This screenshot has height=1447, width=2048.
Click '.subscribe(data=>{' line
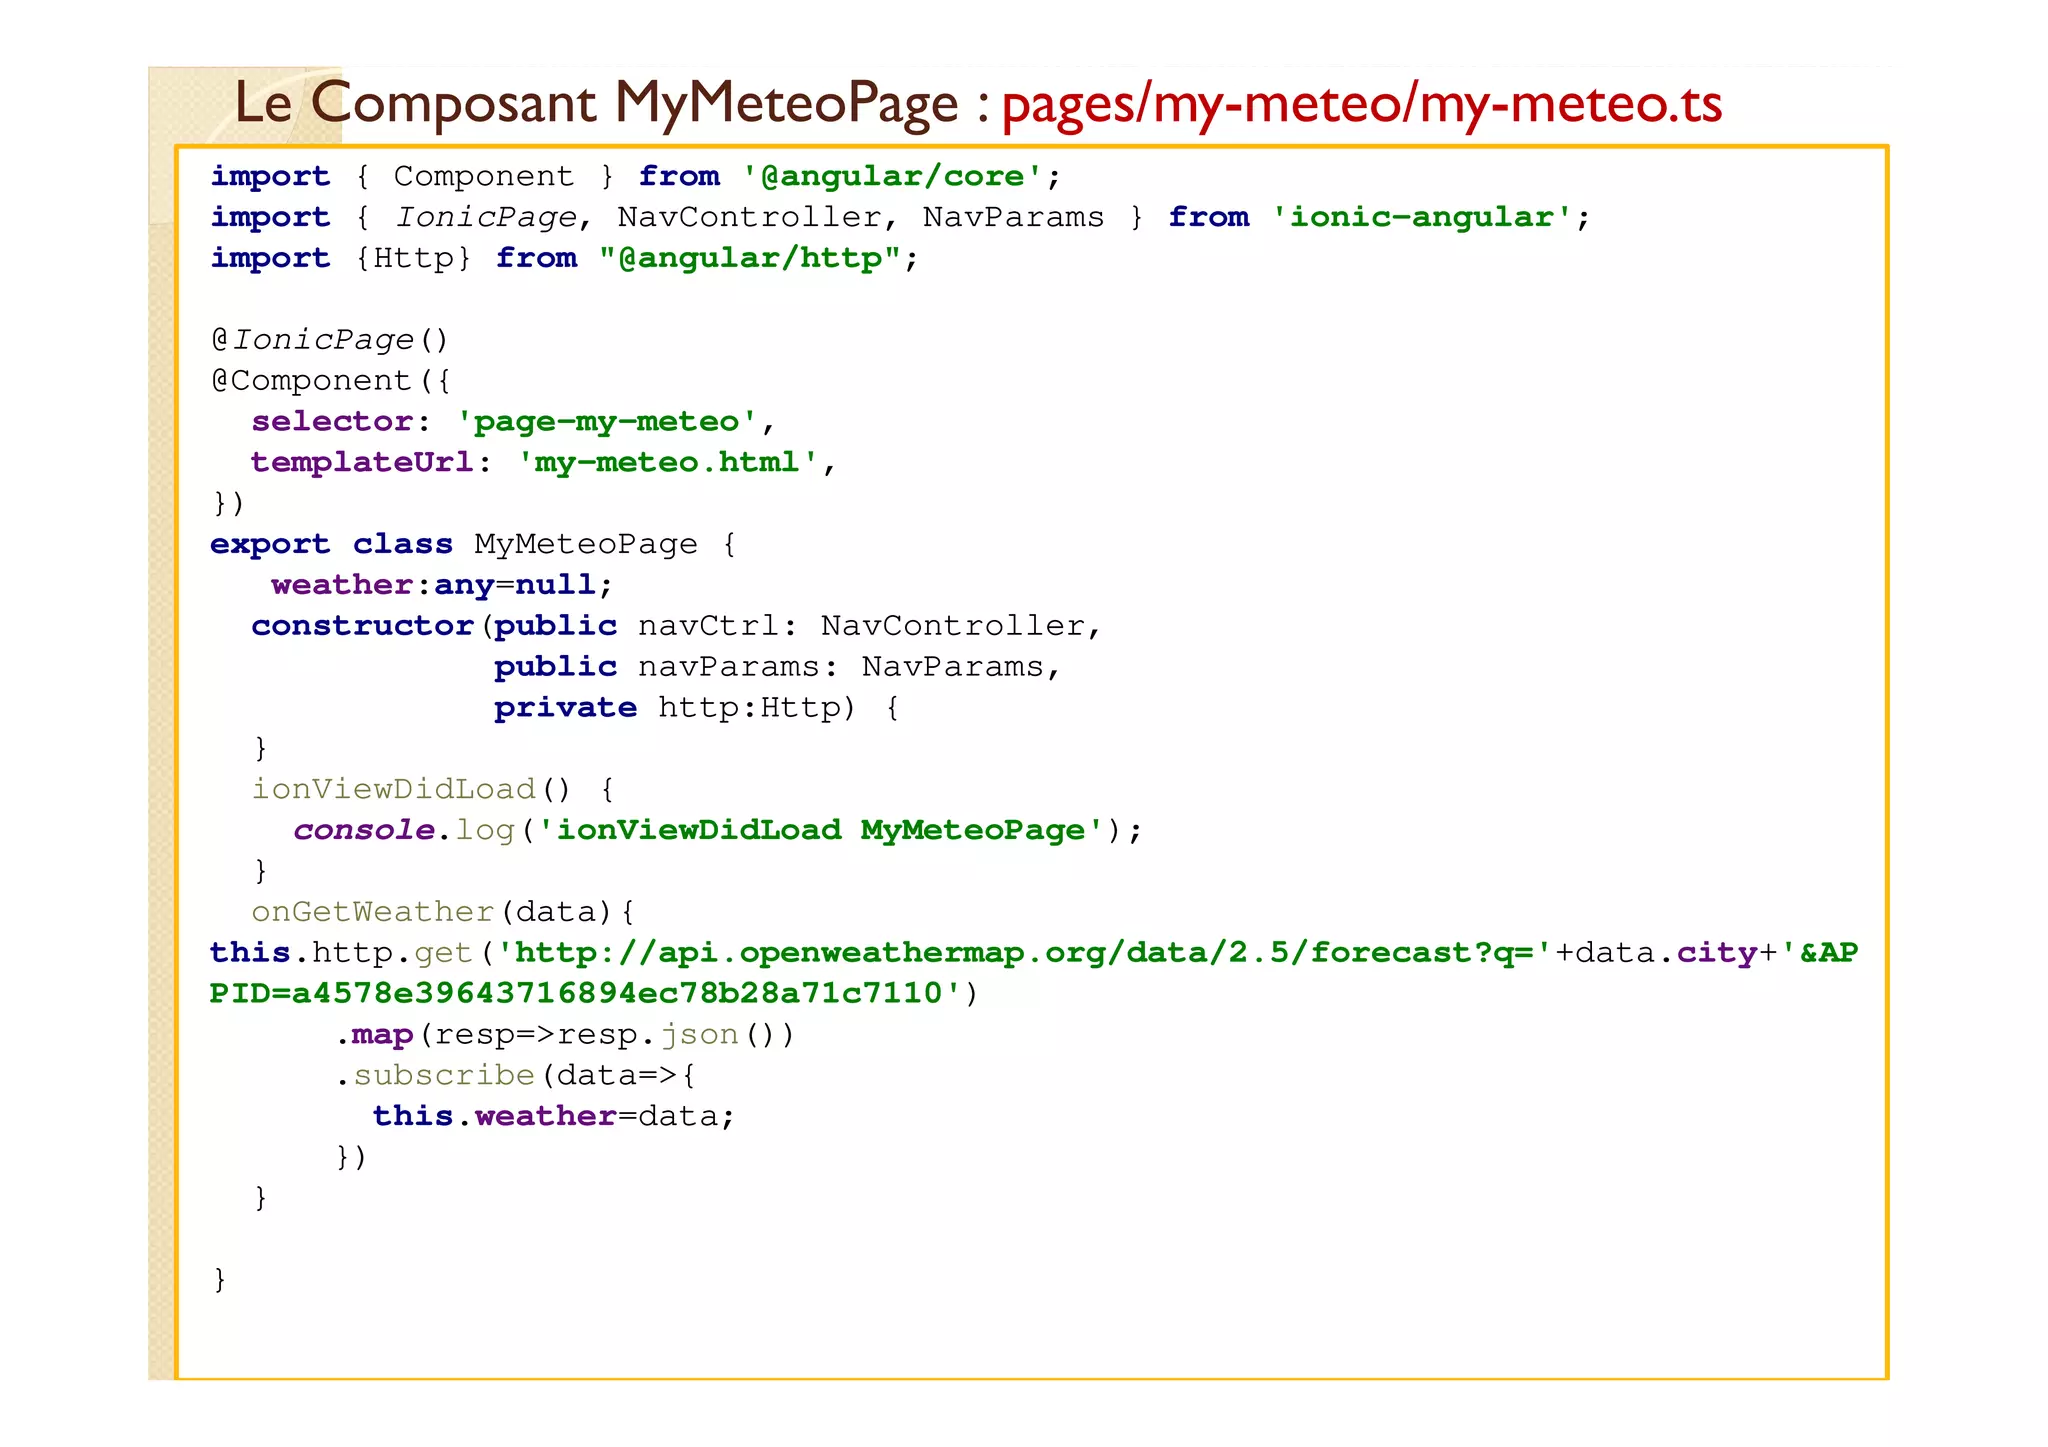coord(516,1076)
